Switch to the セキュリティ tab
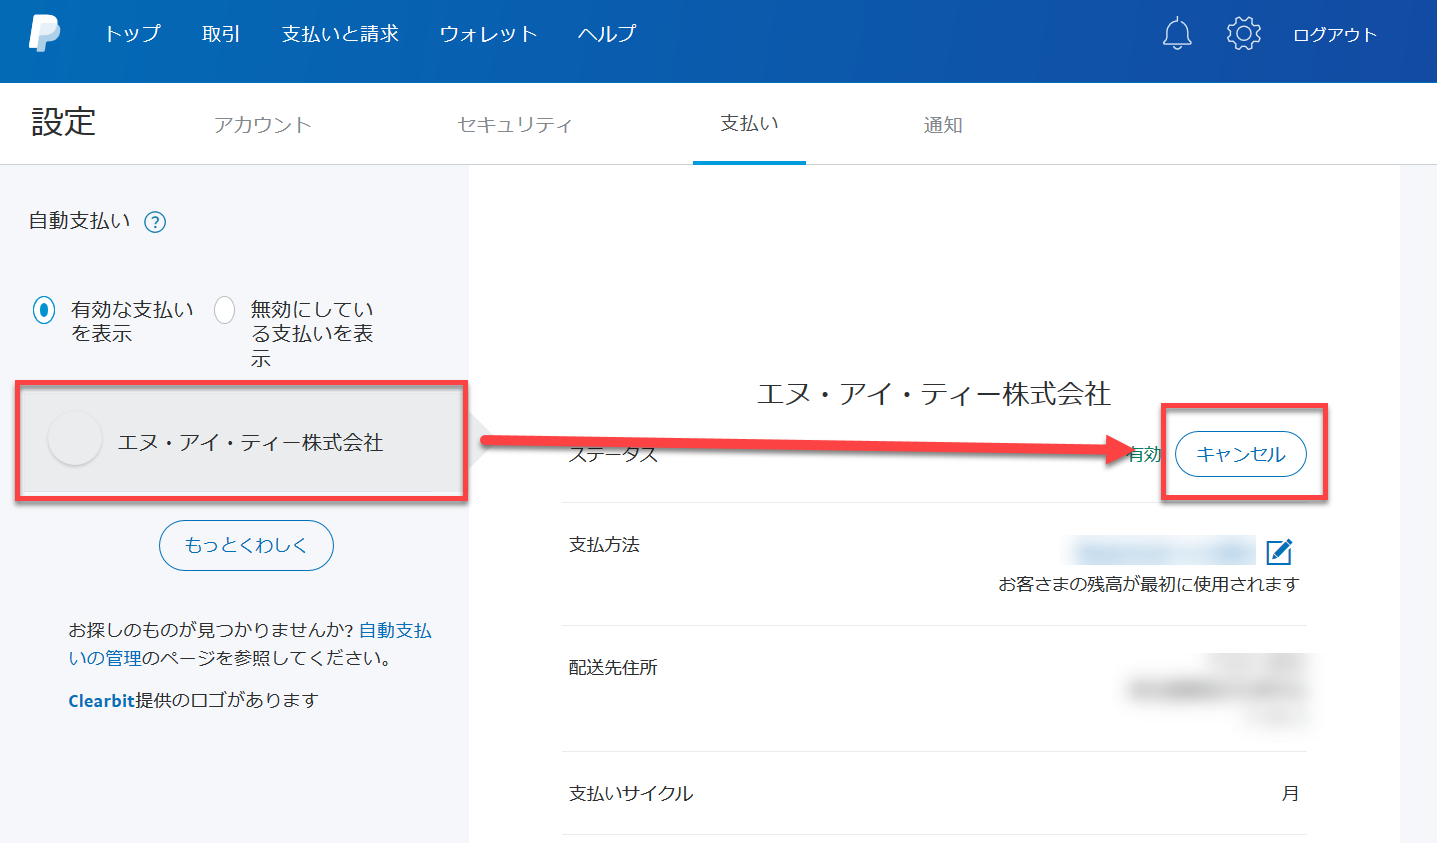 pos(514,125)
